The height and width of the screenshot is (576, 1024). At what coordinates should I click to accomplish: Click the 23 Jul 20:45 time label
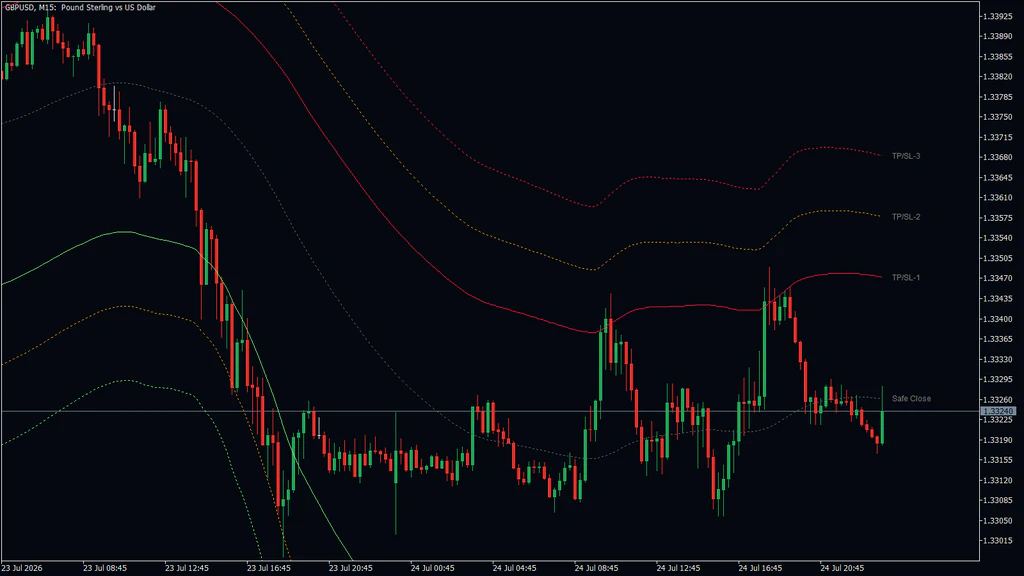coord(351,568)
